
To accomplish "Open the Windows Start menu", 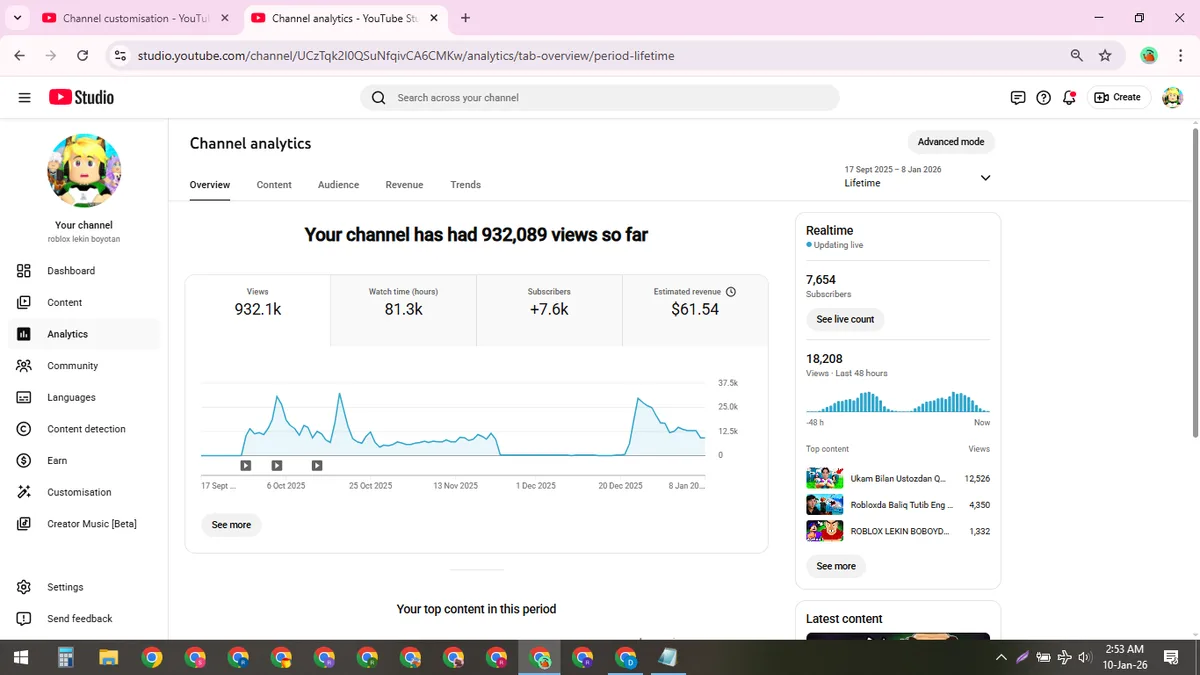I will (x=20, y=658).
